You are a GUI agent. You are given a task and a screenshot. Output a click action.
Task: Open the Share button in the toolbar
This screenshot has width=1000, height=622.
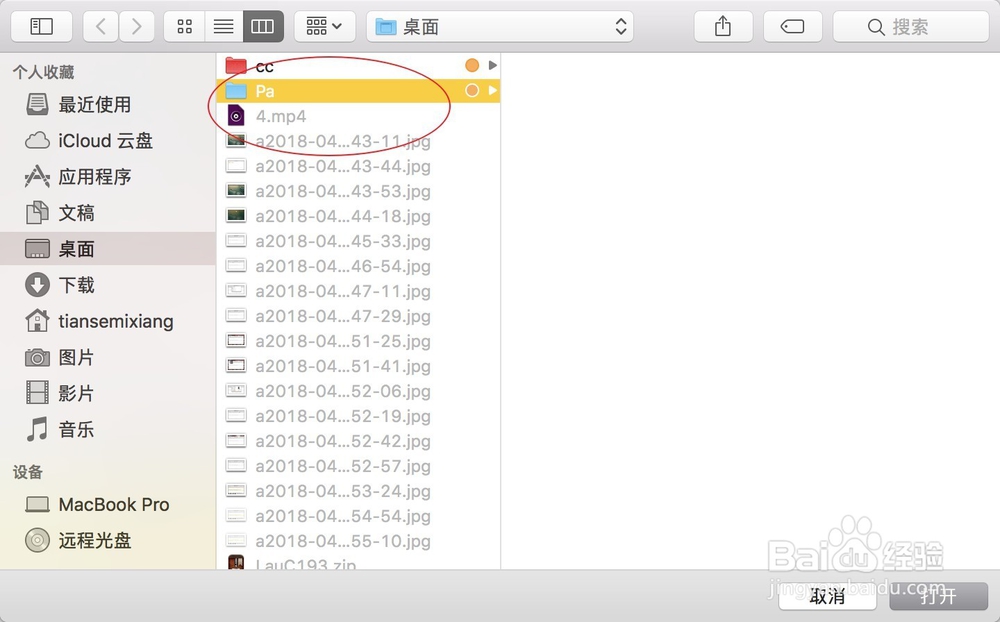[x=723, y=26]
